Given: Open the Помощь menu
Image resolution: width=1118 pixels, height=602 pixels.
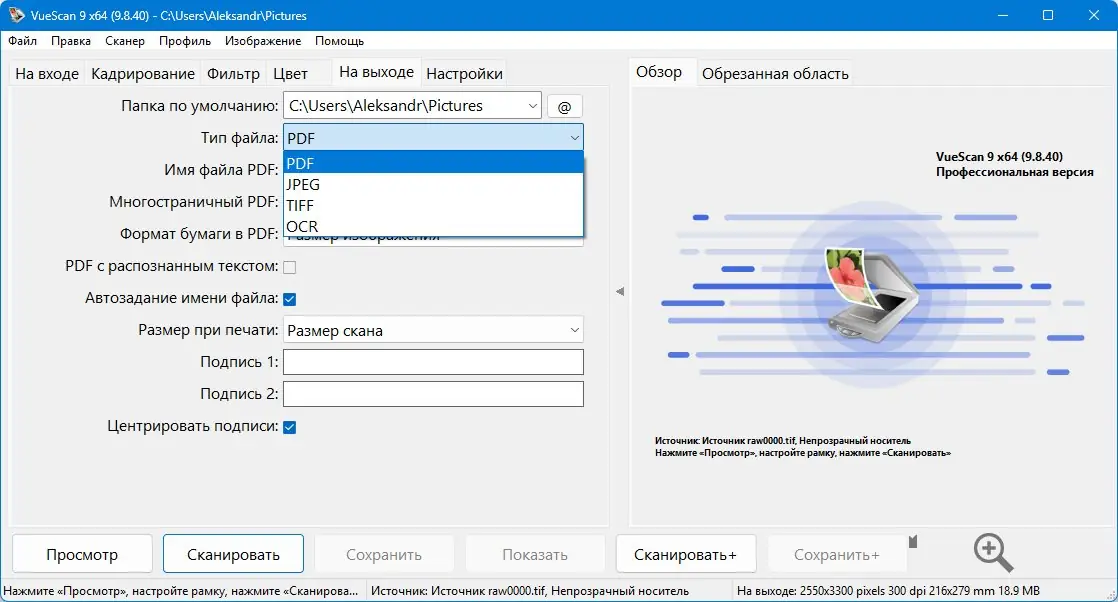Looking at the screenshot, I should (339, 41).
